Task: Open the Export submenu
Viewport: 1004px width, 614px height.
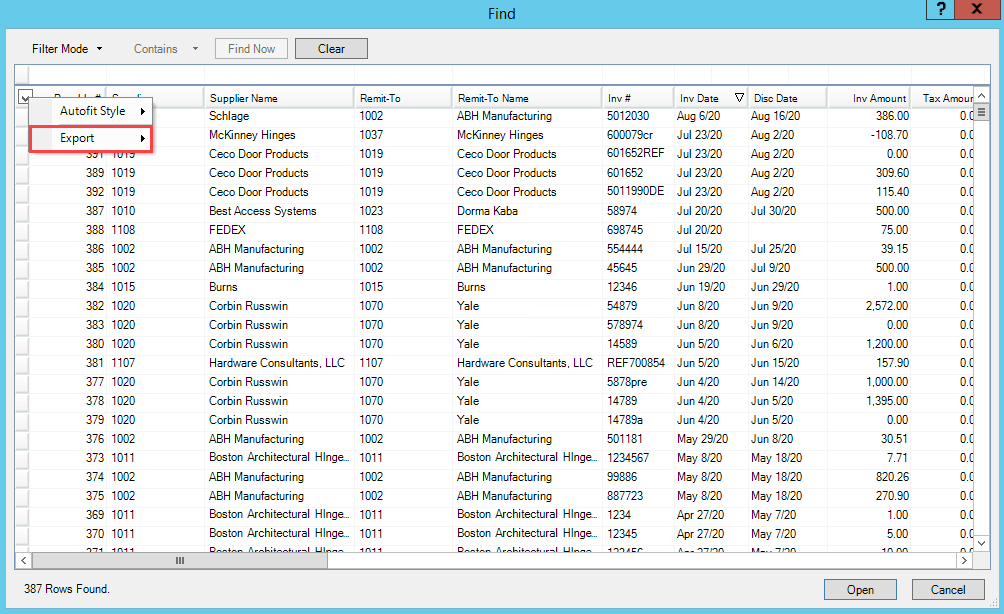Action: tap(91, 138)
